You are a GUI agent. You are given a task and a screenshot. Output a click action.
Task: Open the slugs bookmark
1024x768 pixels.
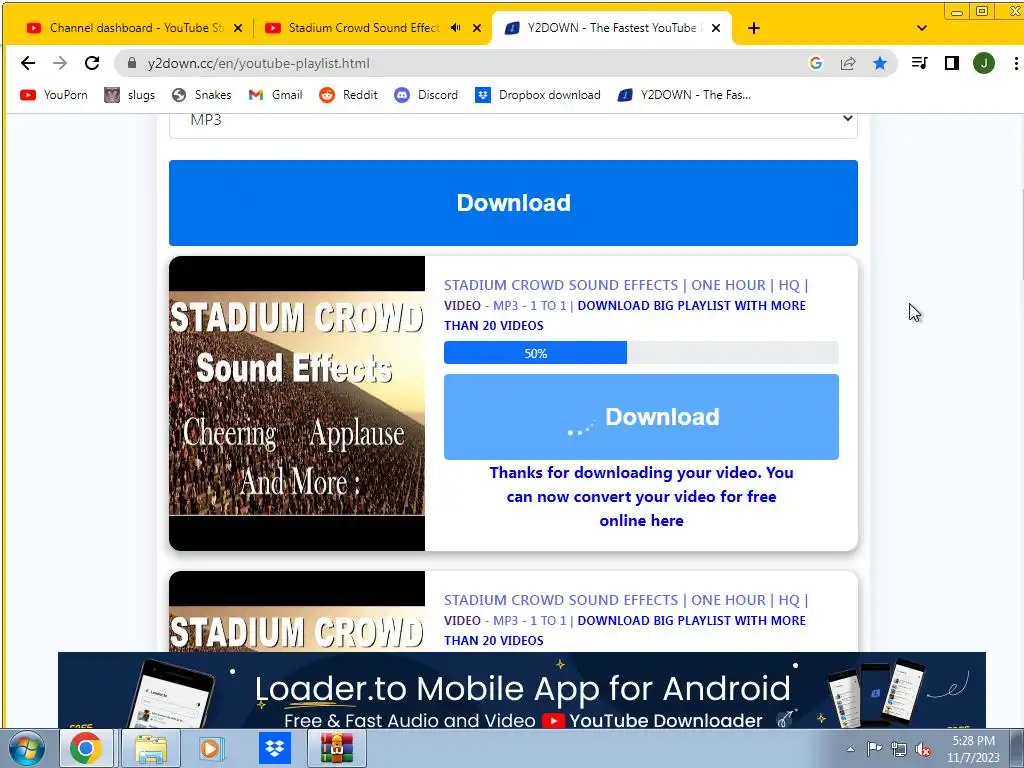pos(130,95)
